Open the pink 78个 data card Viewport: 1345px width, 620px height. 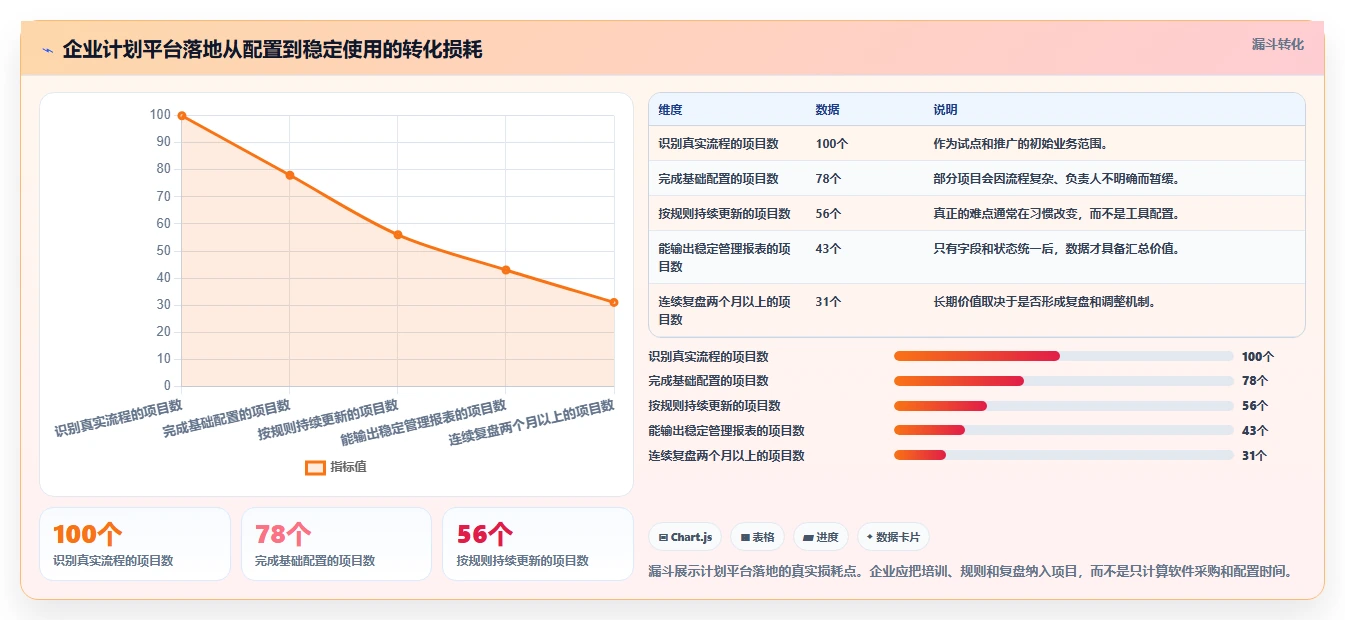(x=336, y=544)
